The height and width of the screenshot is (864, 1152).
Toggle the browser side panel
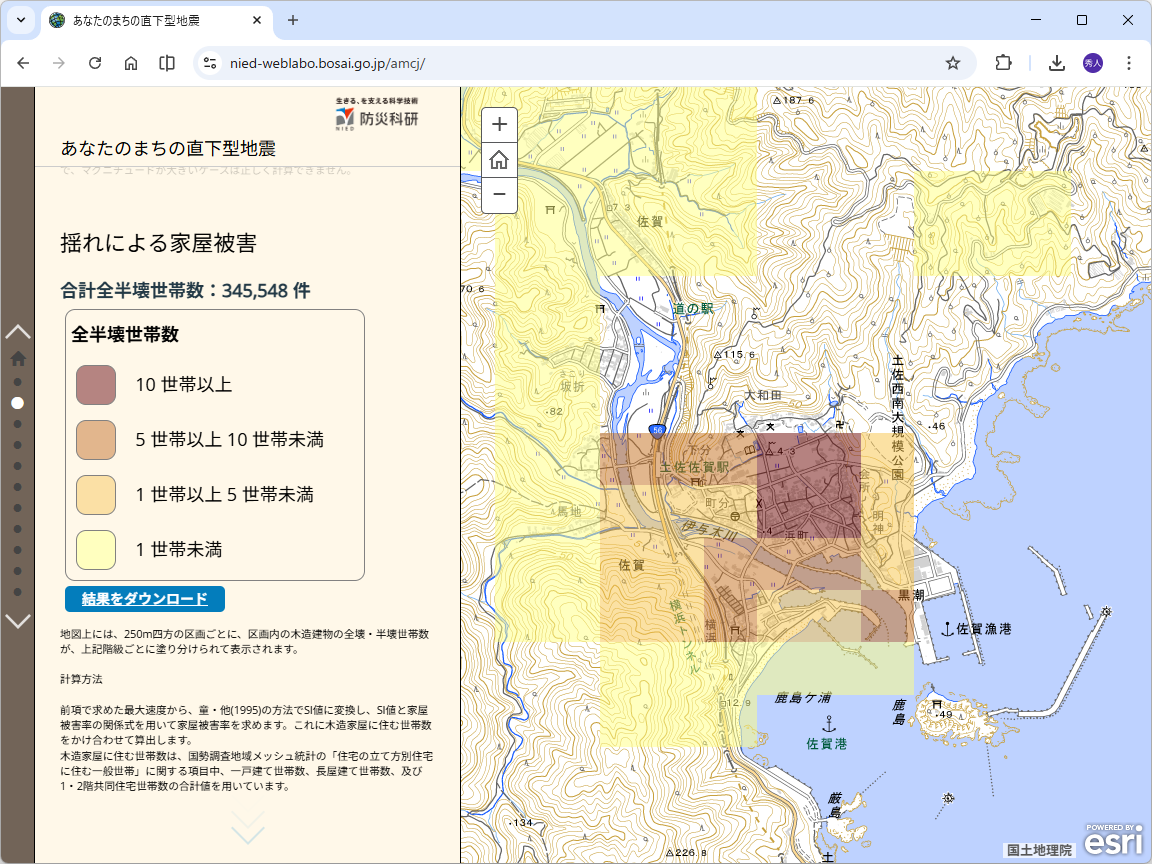click(x=167, y=63)
